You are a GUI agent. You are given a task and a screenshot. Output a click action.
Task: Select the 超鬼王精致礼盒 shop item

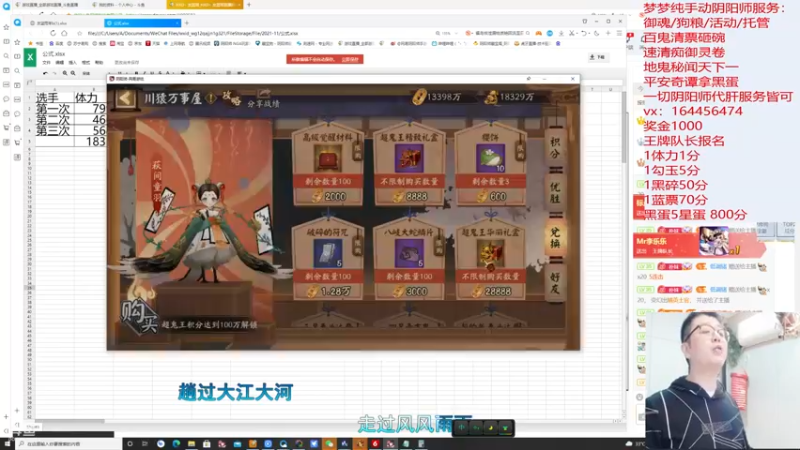pyautogui.click(x=409, y=164)
